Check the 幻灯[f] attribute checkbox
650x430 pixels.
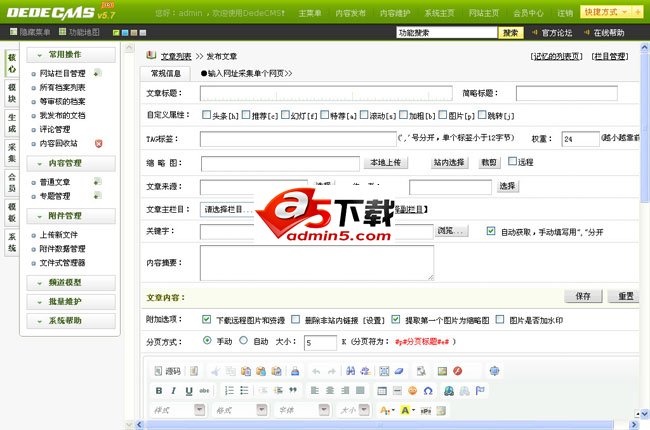(285, 114)
